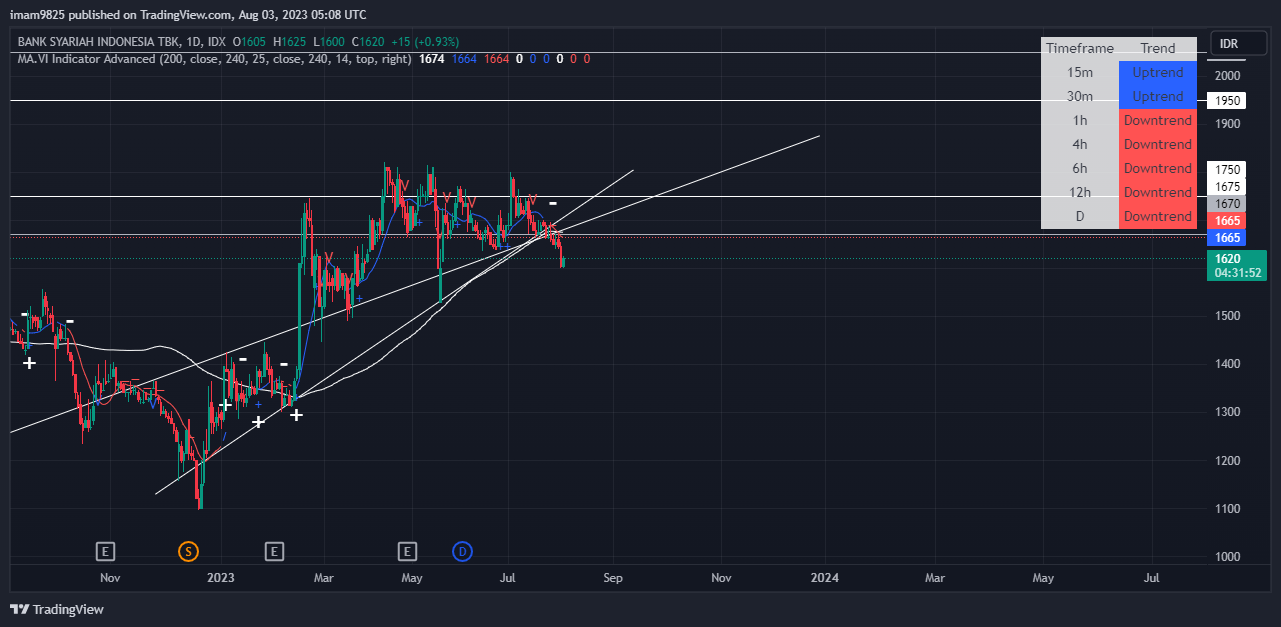The width and height of the screenshot is (1281, 627).
Task: Click the Trend column header
Action: tap(1158, 48)
